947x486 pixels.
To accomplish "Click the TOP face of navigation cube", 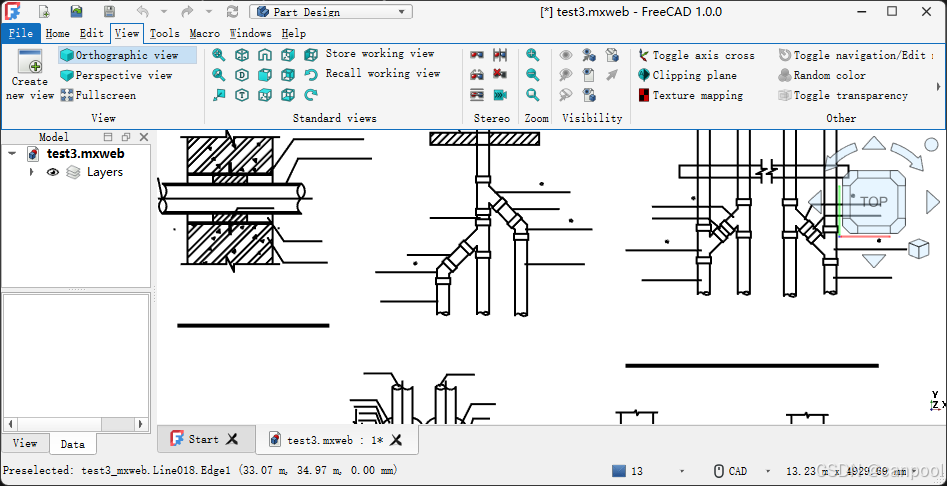I will coord(873,202).
